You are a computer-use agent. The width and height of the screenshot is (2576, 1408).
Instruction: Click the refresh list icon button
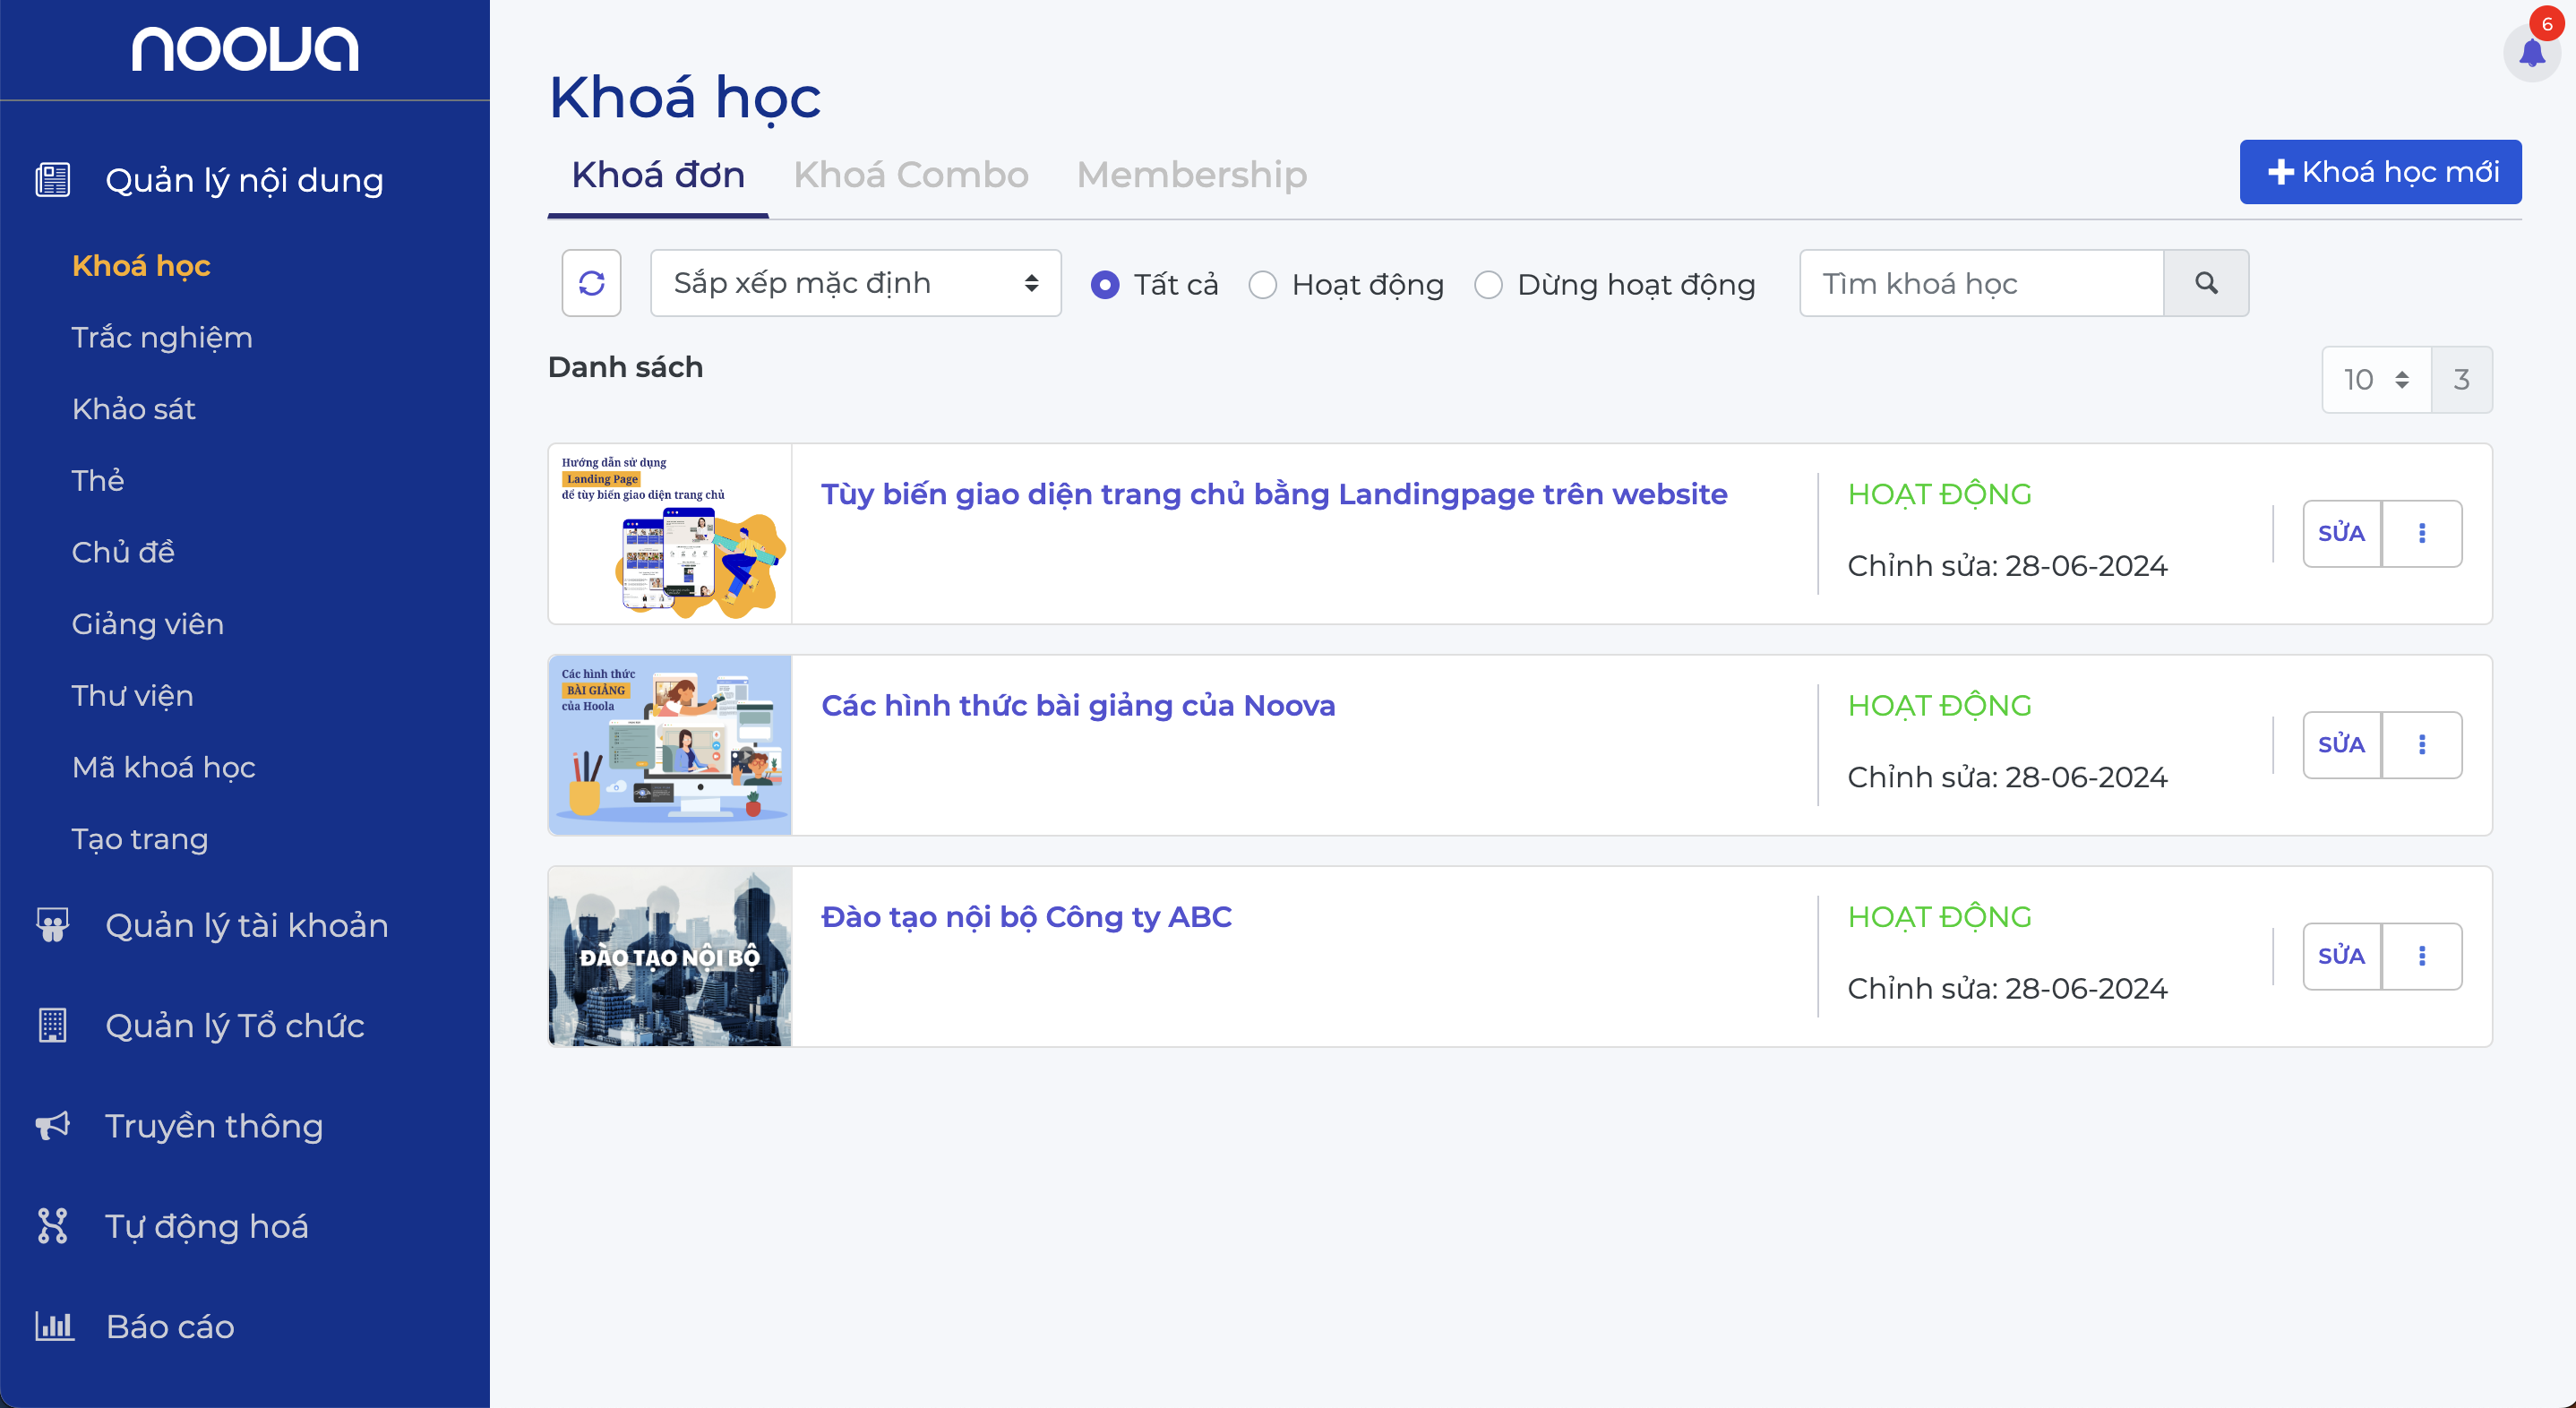591,283
